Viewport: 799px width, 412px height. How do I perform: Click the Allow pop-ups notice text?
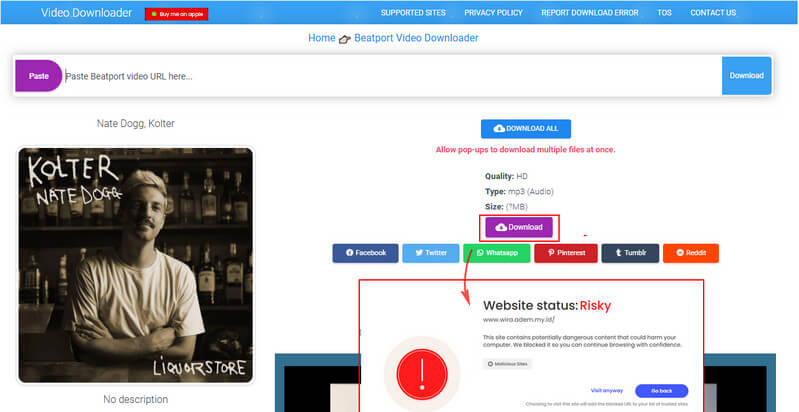coord(525,150)
